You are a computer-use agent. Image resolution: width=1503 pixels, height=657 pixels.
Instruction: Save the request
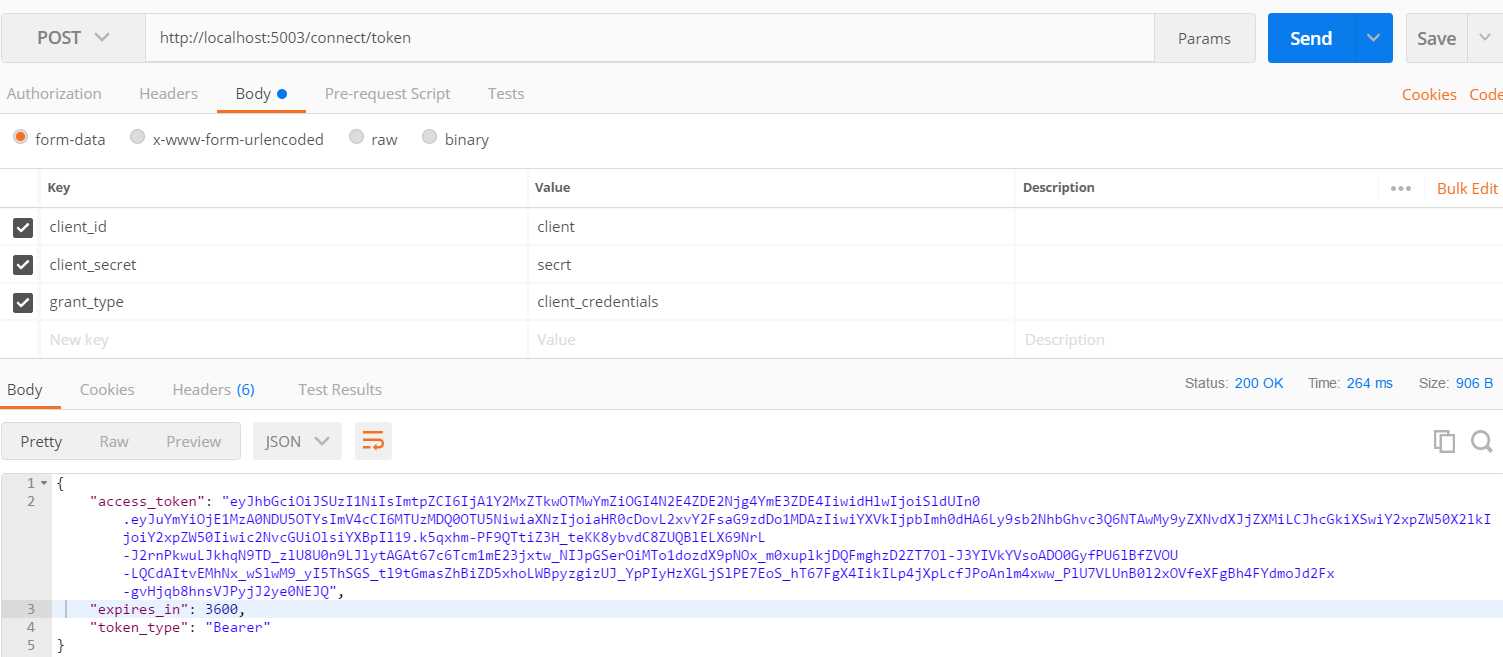pos(1436,38)
